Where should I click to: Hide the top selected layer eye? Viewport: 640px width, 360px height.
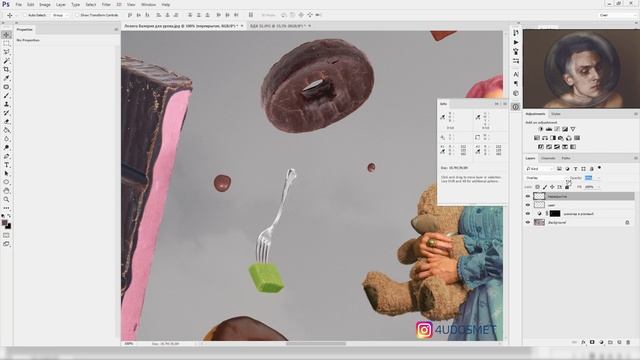tap(528, 196)
